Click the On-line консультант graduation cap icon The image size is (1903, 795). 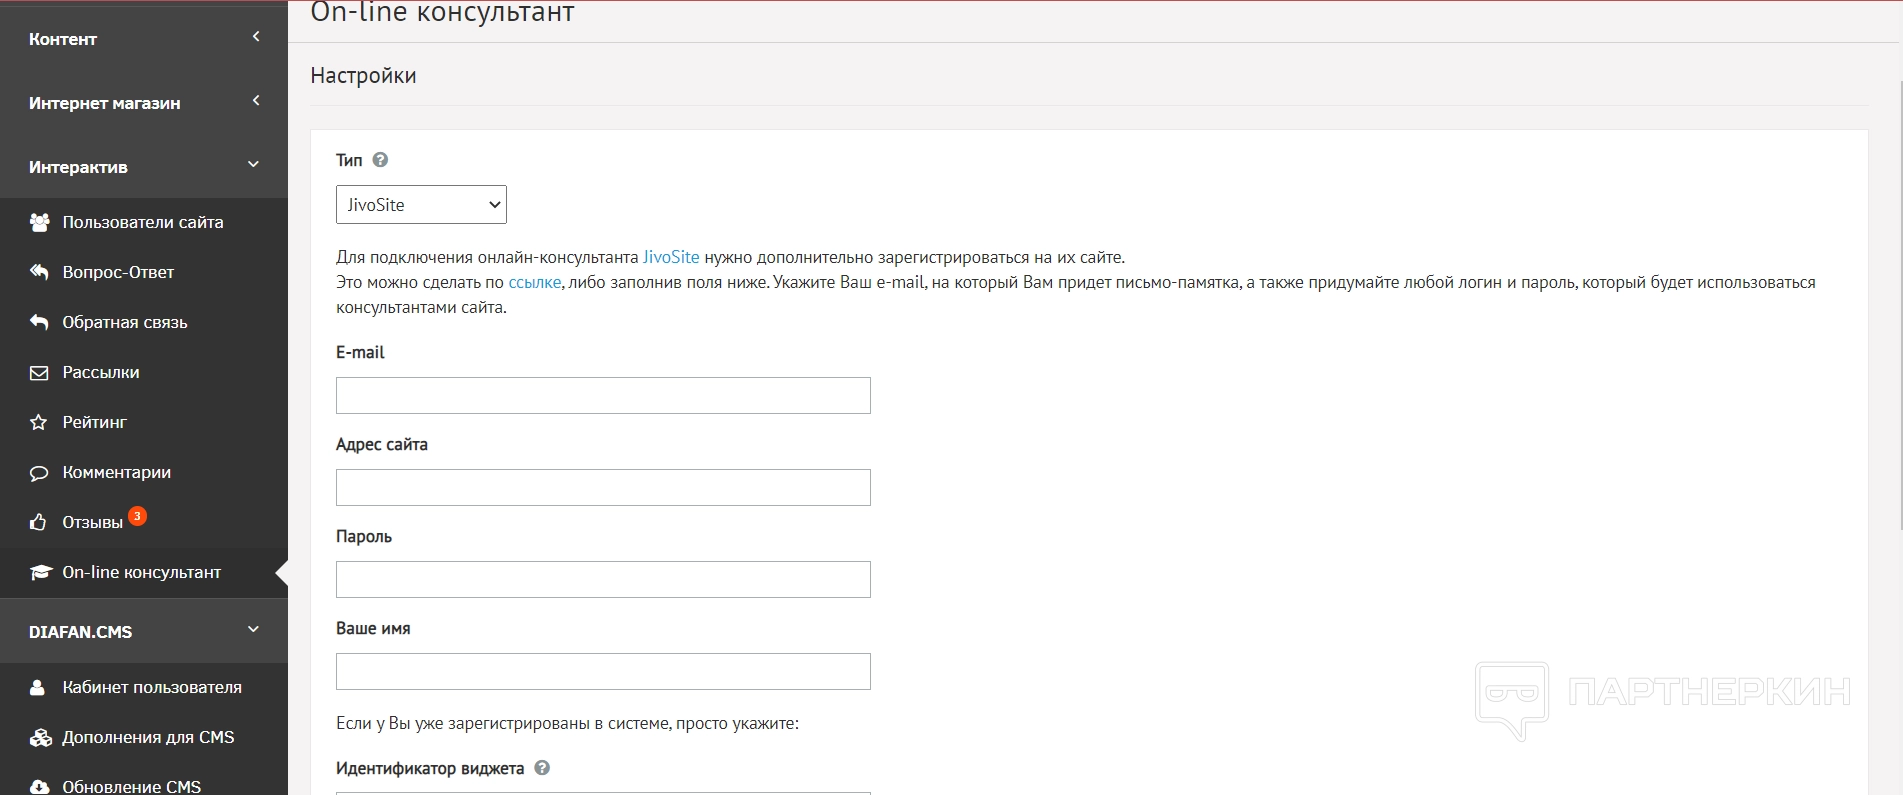click(40, 572)
